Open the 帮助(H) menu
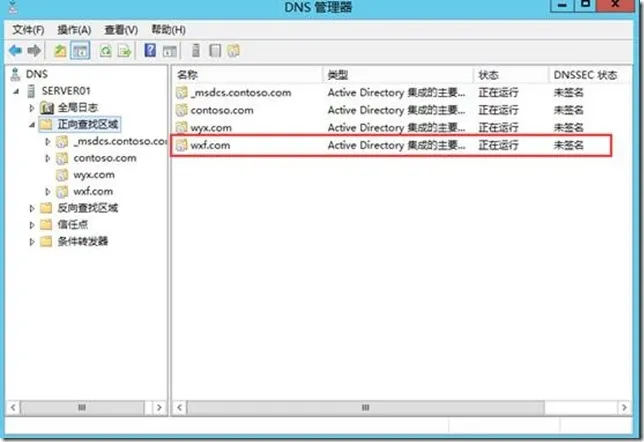 click(x=168, y=30)
